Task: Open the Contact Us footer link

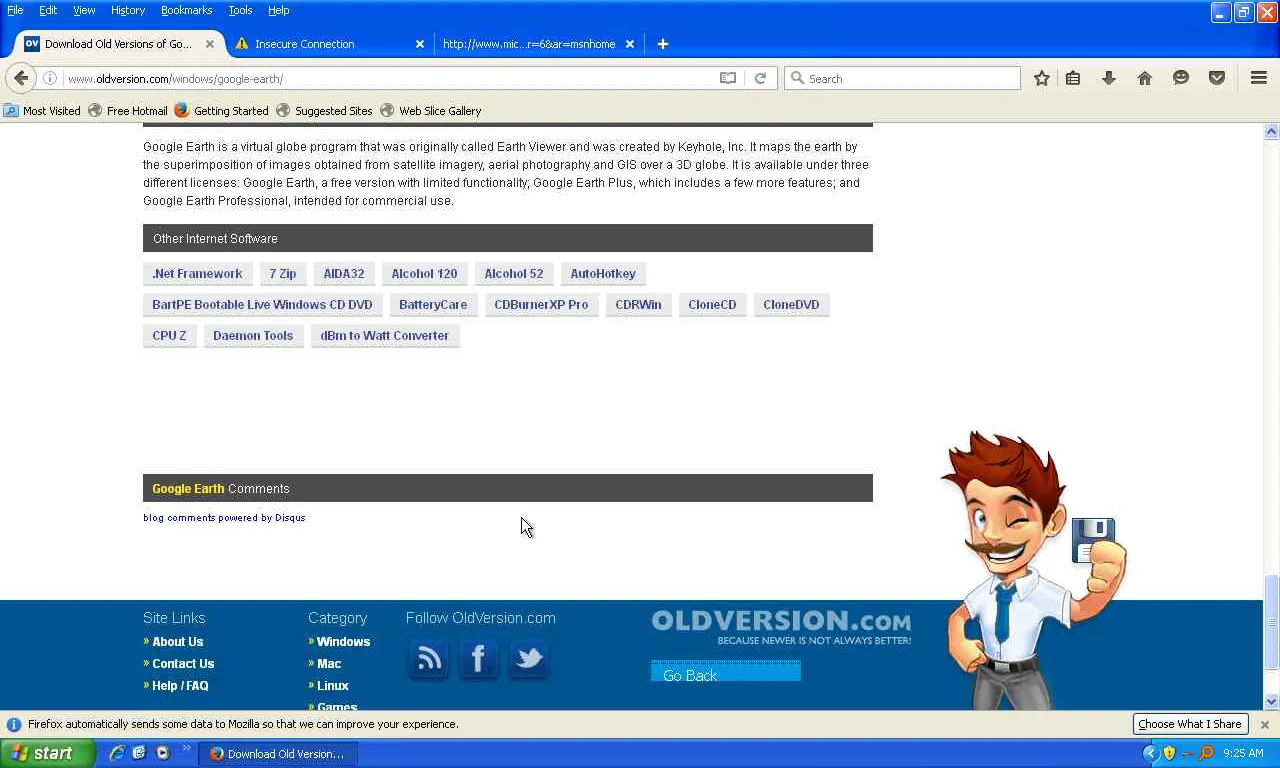Action: coord(183,664)
